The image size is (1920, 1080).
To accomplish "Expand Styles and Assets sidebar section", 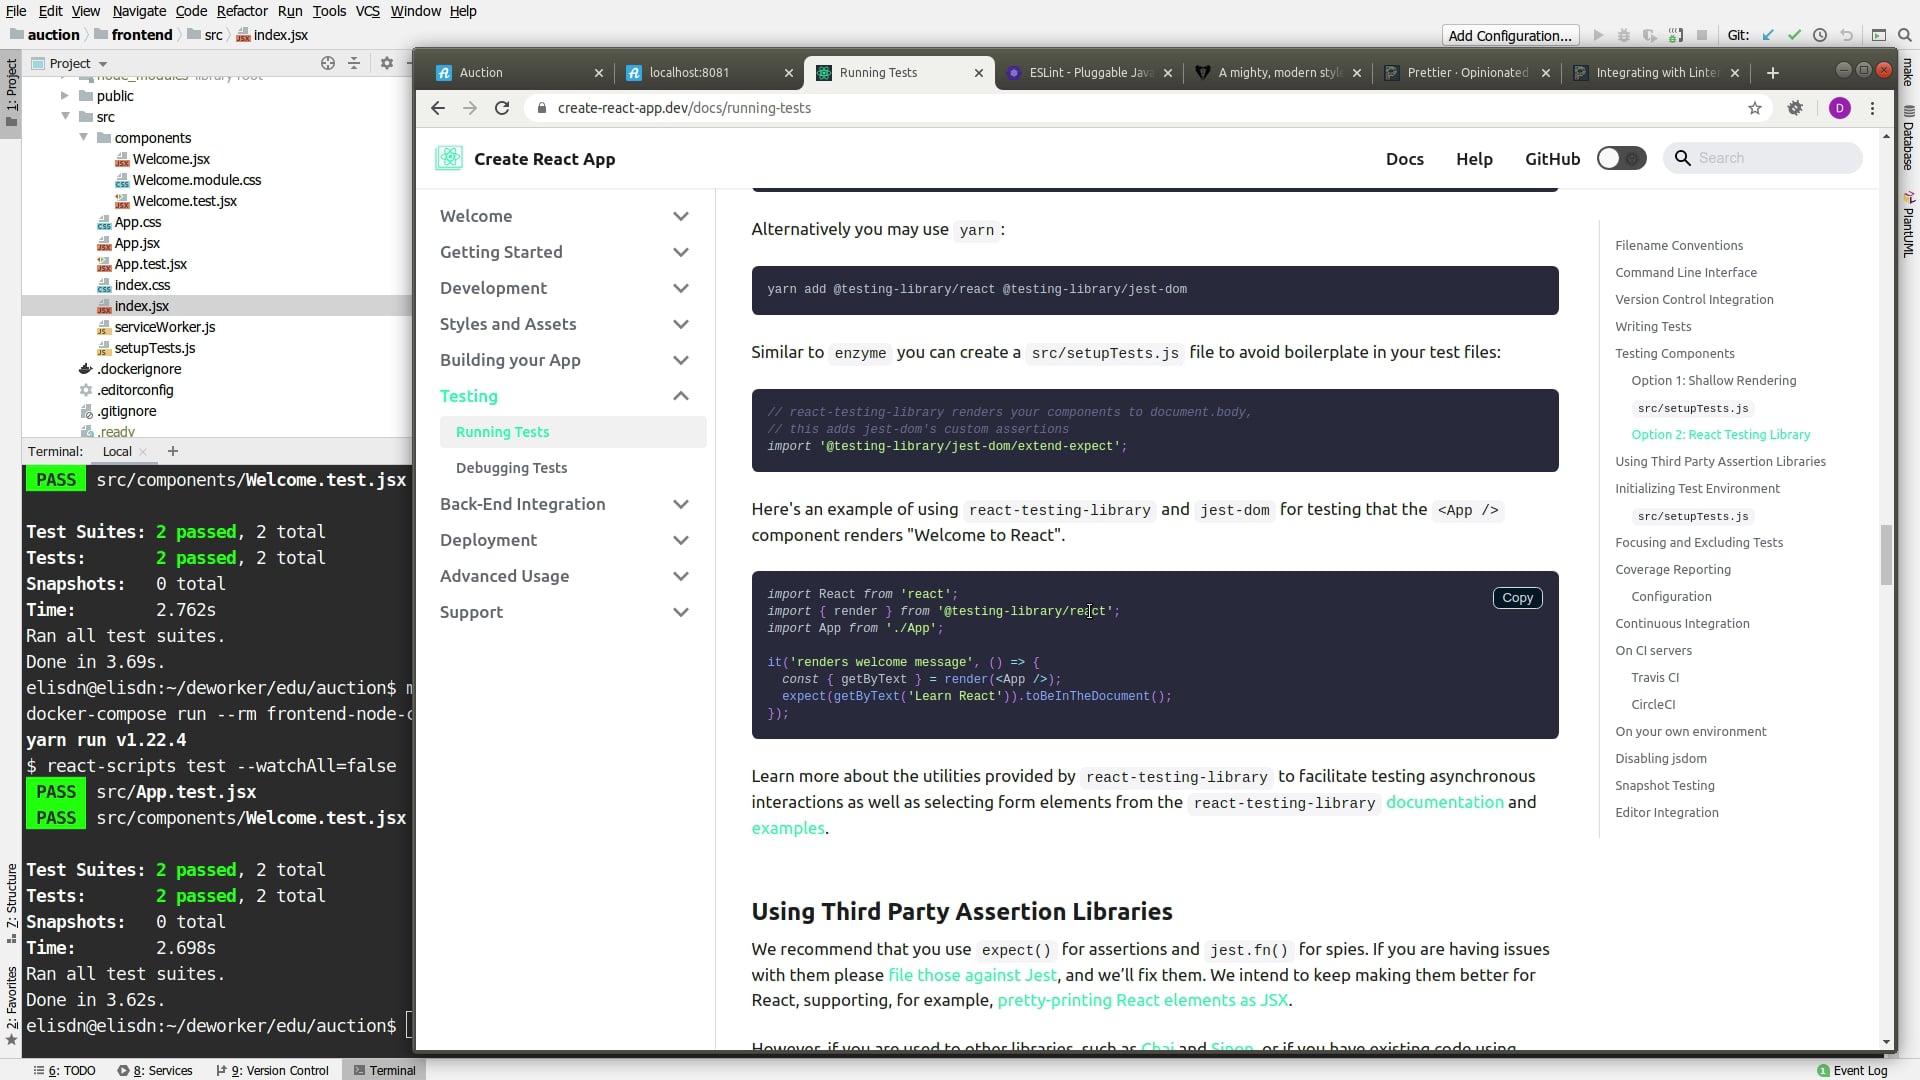I will (681, 324).
